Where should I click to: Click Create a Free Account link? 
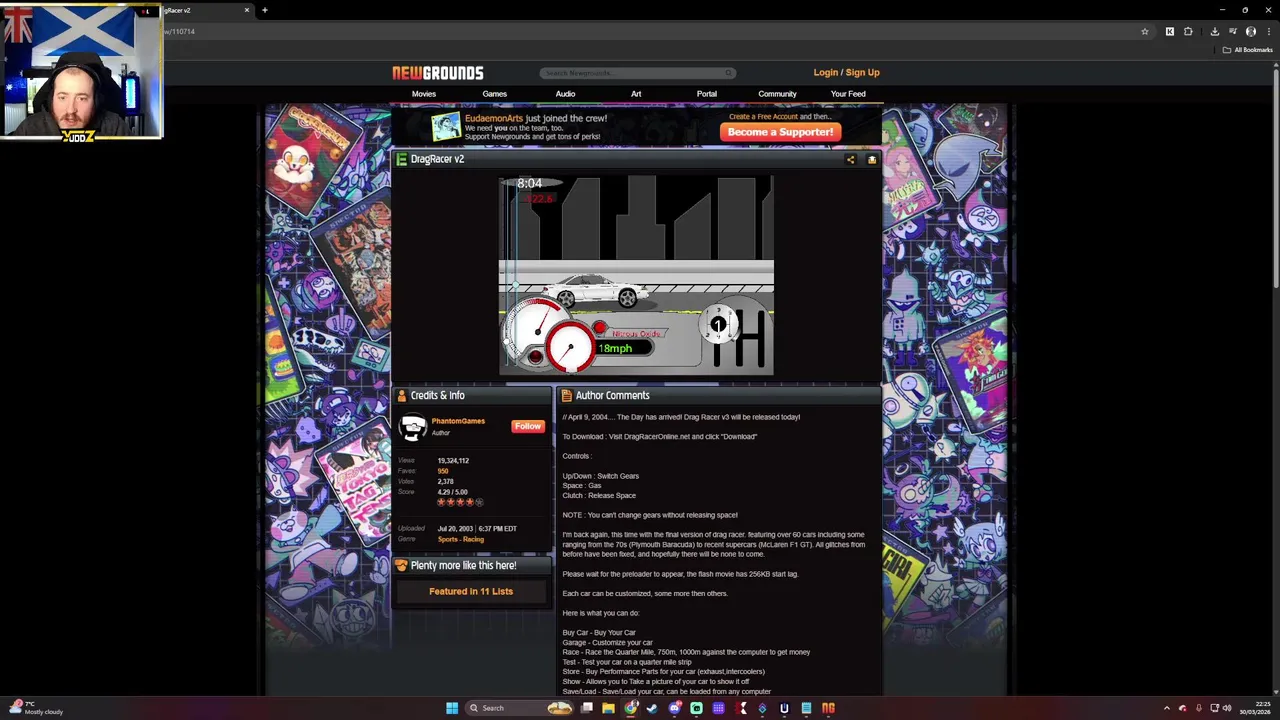point(763,117)
